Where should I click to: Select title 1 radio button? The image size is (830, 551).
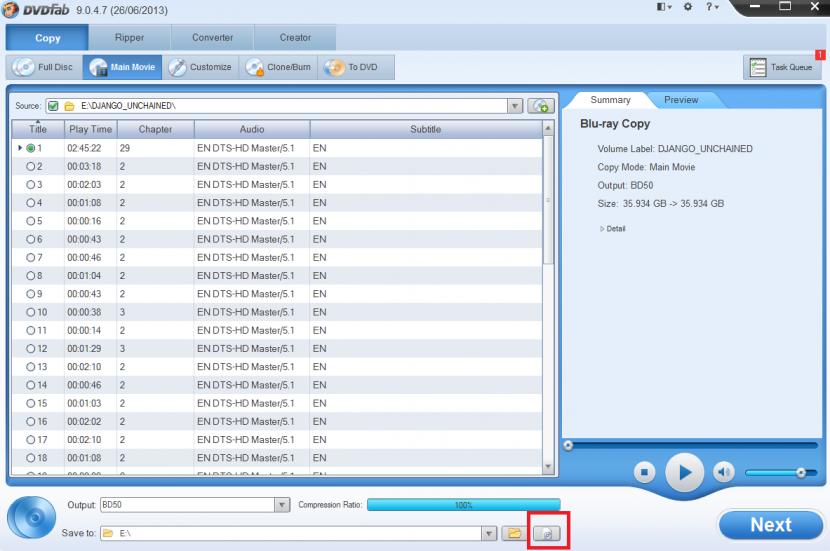pos(31,148)
